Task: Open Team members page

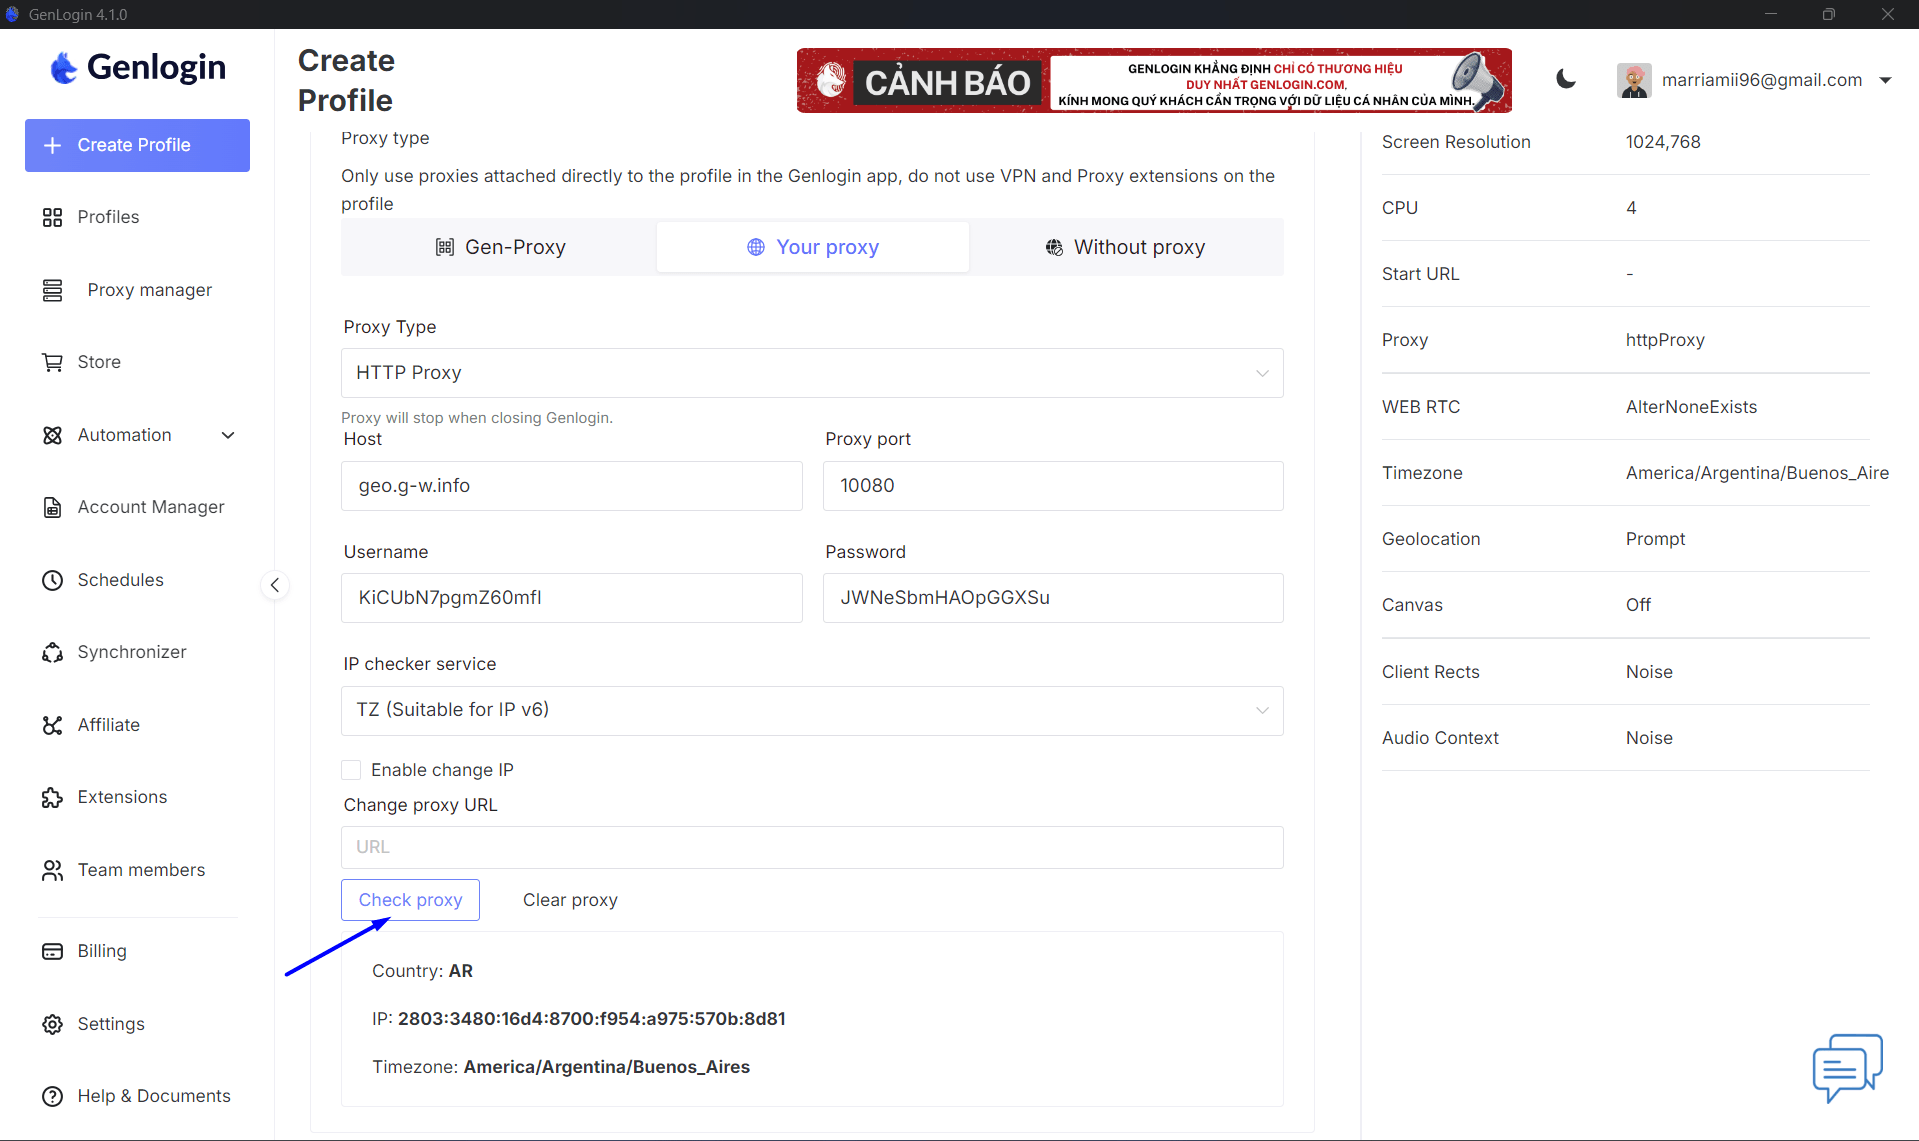Action: point(141,870)
